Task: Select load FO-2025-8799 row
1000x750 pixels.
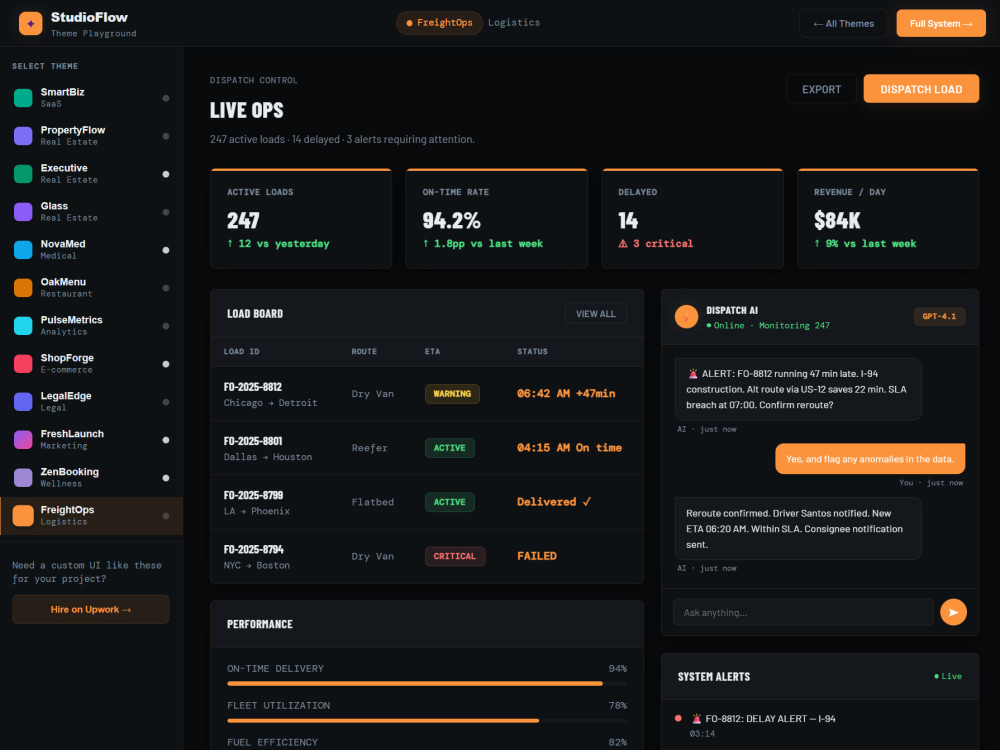Action: coord(427,502)
